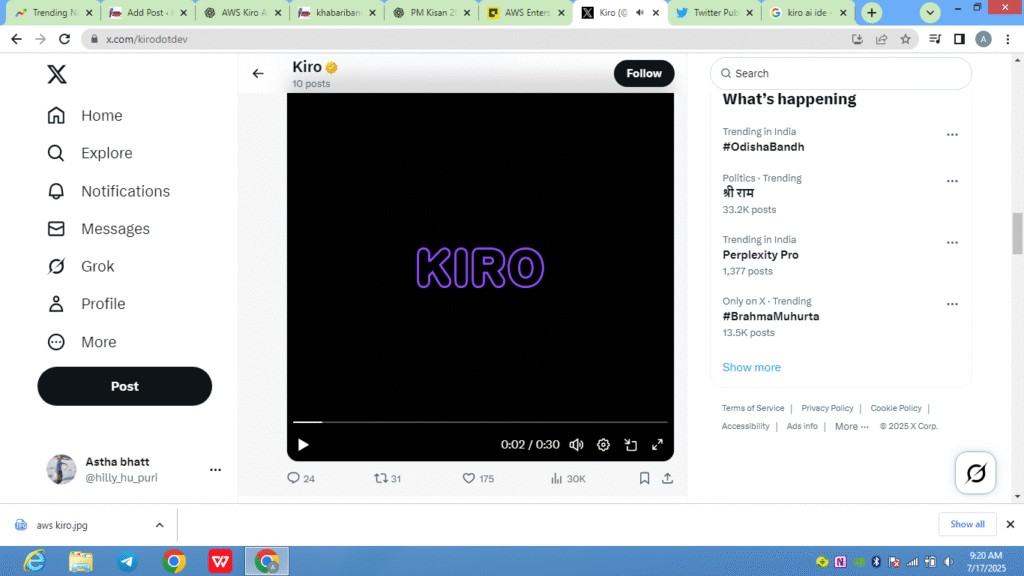Bookmark this page with the star icon
Screen dimensions: 1024x576
[905, 39]
